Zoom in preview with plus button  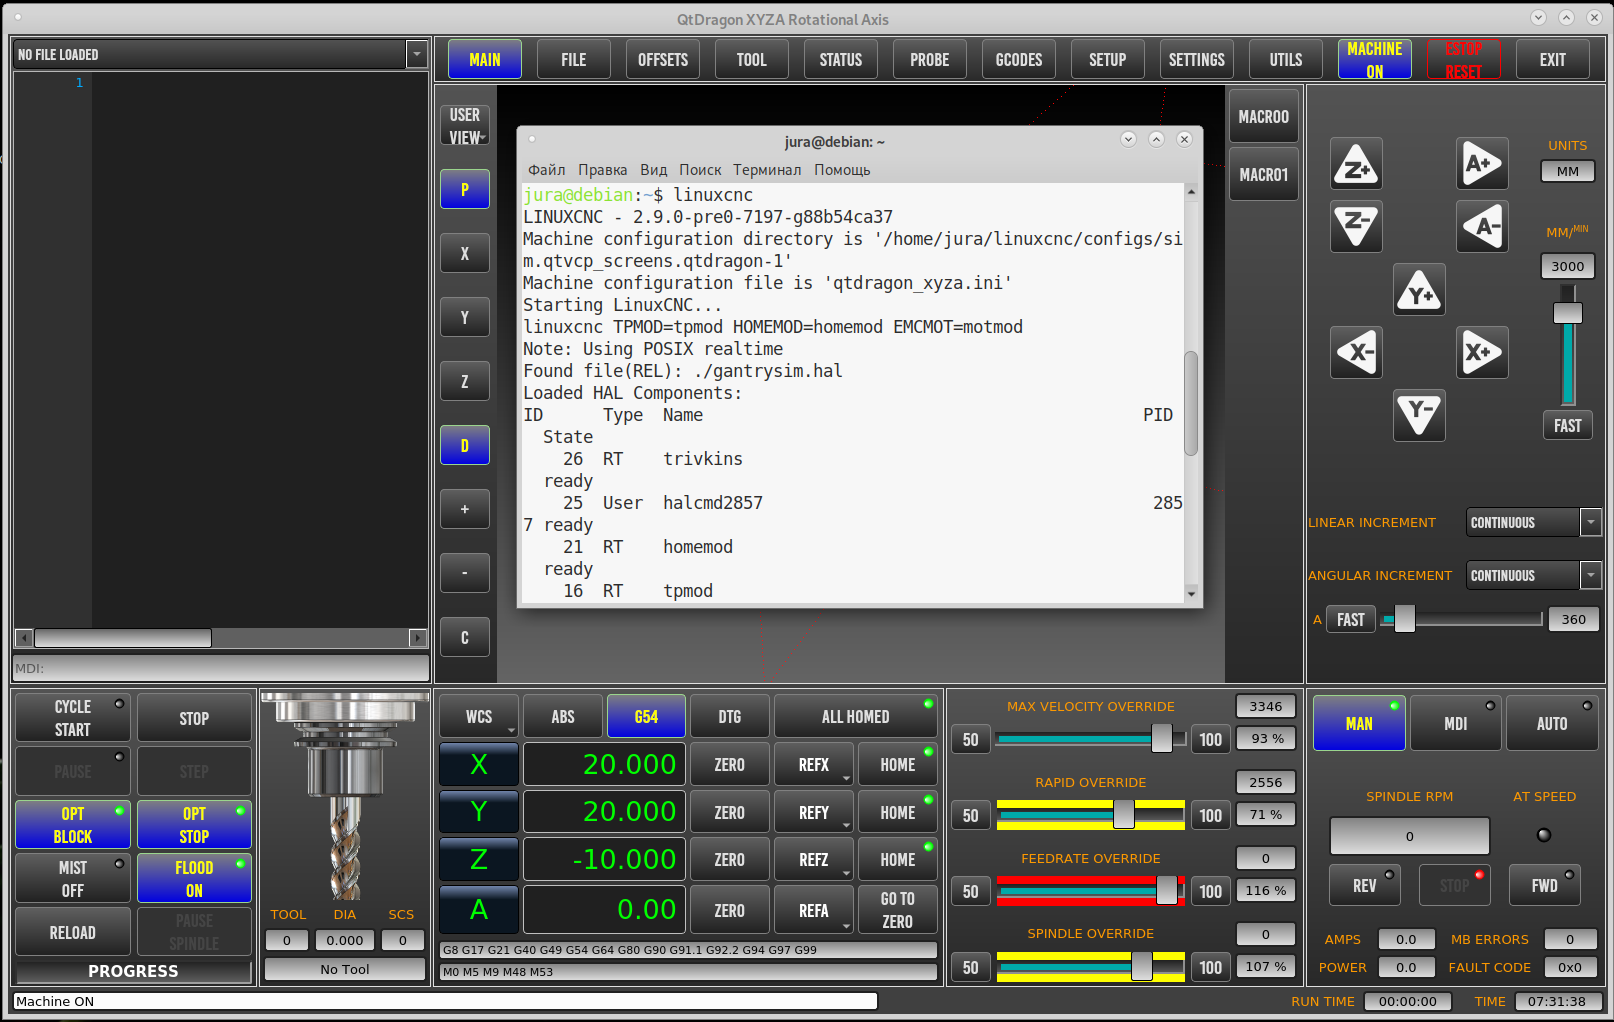point(465,509)
